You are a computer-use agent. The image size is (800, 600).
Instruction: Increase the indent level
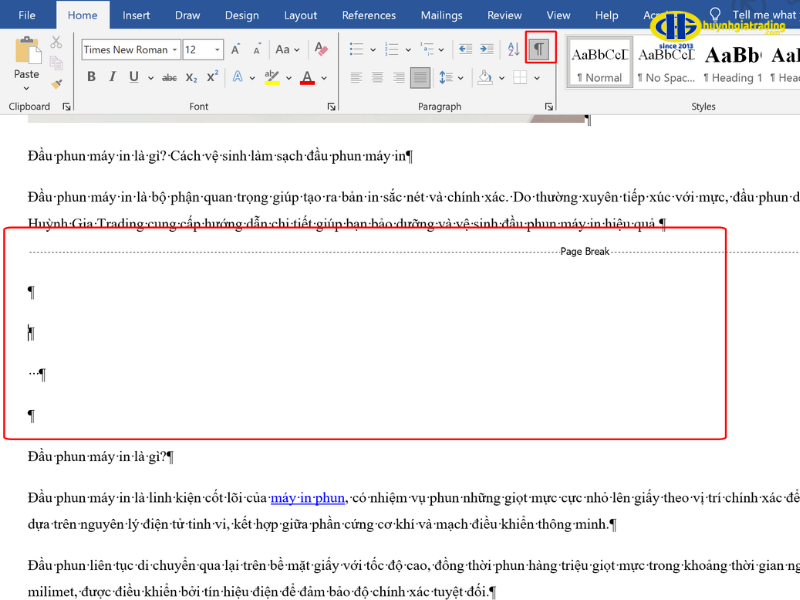[x=486, y=48]
